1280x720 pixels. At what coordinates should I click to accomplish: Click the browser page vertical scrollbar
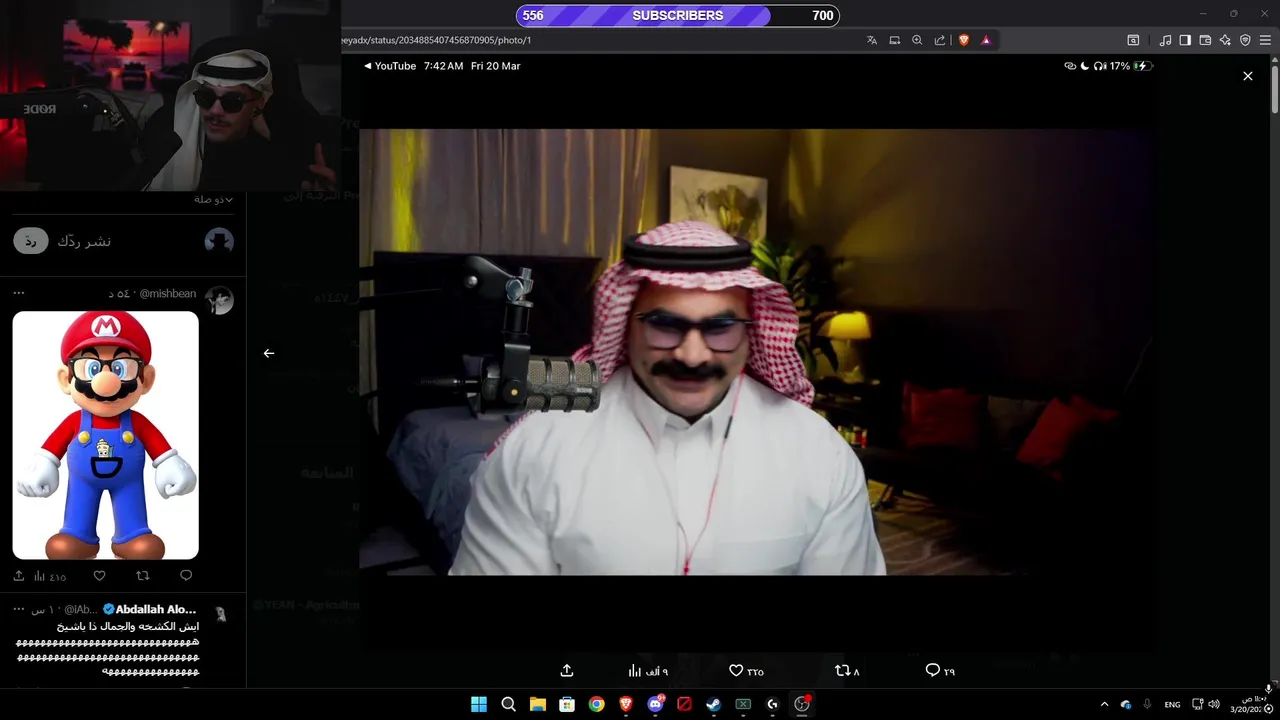[x=1275, y=90]
